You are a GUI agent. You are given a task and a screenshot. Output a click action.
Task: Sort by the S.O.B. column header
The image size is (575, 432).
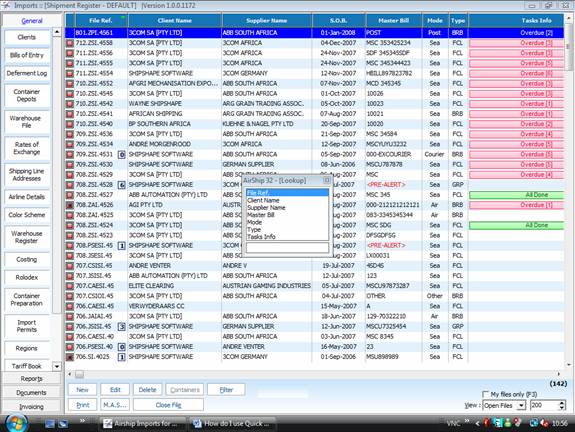338,21
